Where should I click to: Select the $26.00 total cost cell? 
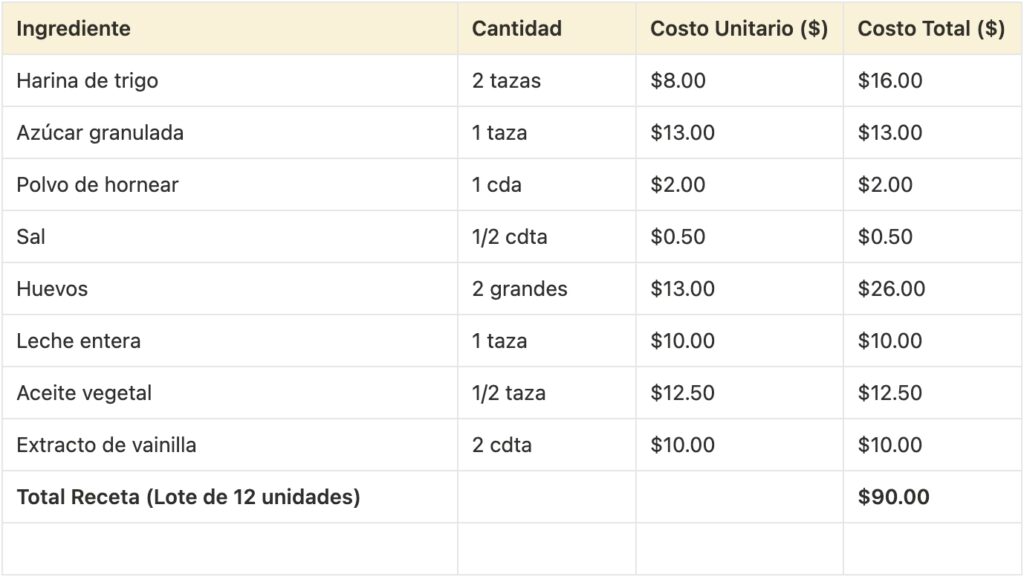pos(891,289)
